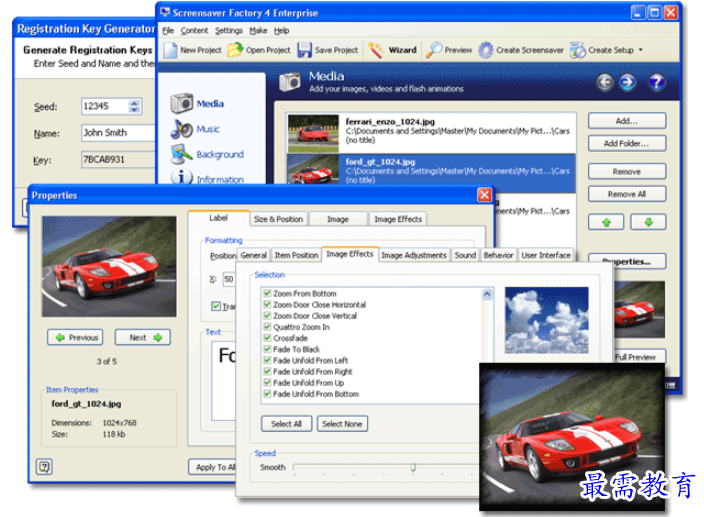The width and height of the screenshot is (704, 517).
Task: Click the New Project toolbar icon
Action: [171, 50]
